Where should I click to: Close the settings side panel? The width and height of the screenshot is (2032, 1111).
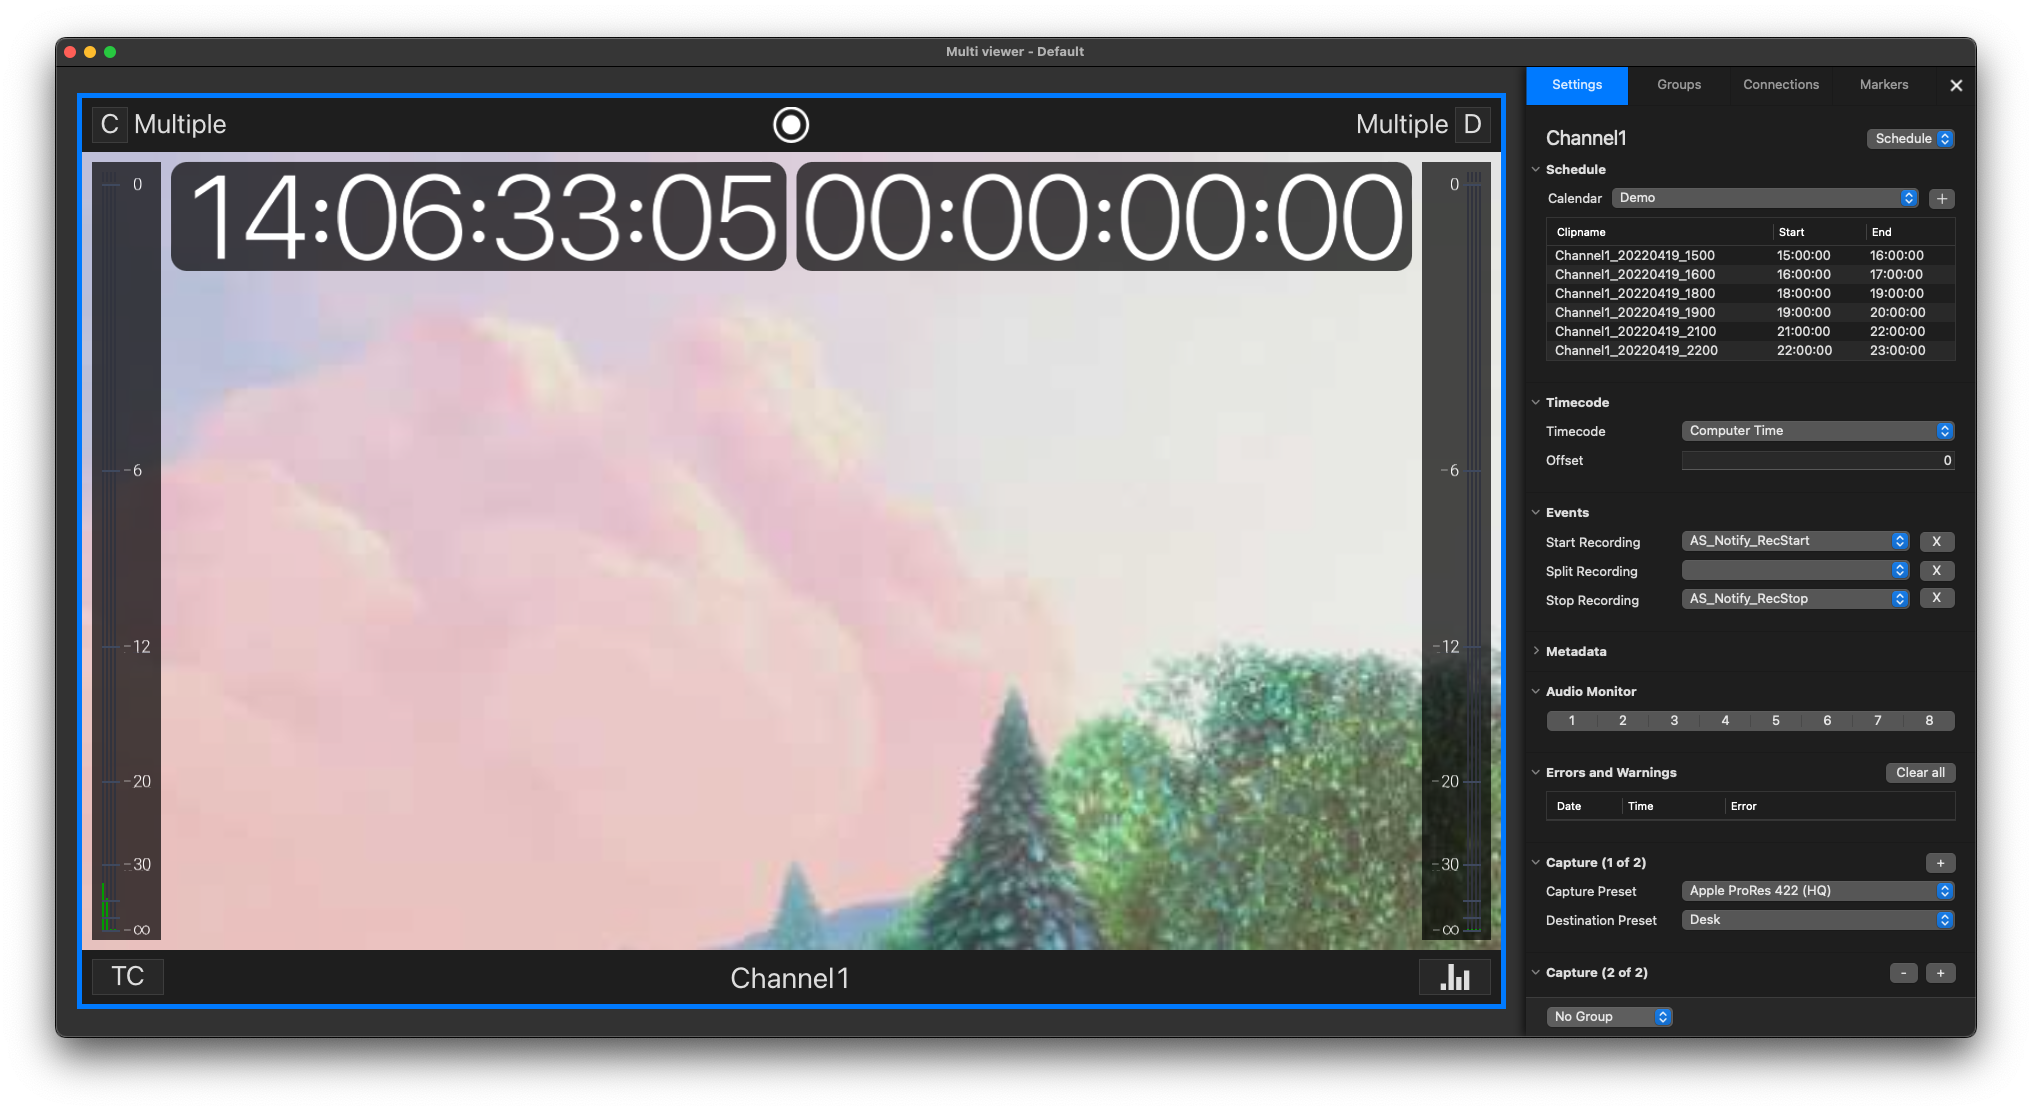coord(1956,86)
